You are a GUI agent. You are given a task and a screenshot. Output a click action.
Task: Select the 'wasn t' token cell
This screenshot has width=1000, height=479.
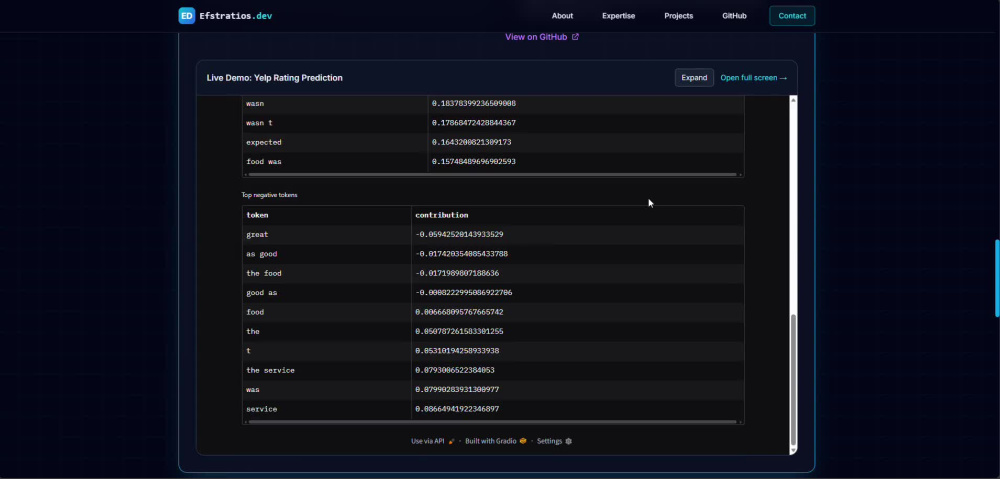coord(335,122)
